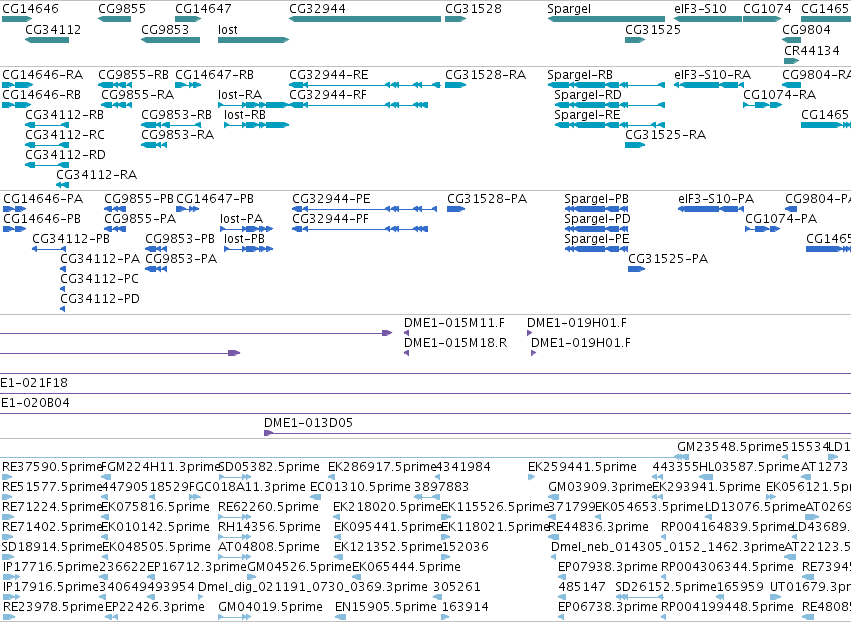Click the CG14646 gene label
The image size is (851, 622).
(30, 9)
